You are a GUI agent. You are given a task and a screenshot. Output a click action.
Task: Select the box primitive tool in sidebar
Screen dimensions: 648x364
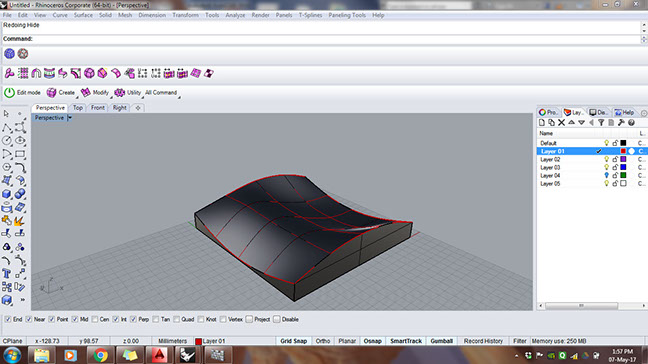point(7,194)
